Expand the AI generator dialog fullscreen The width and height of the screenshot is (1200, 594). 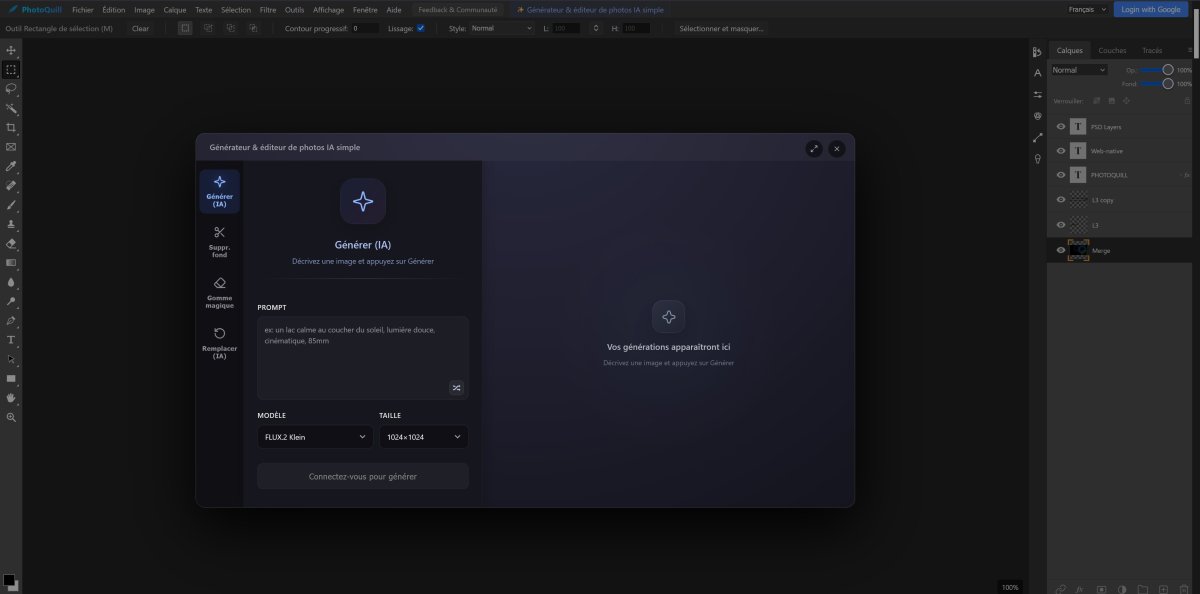point(814,148)
